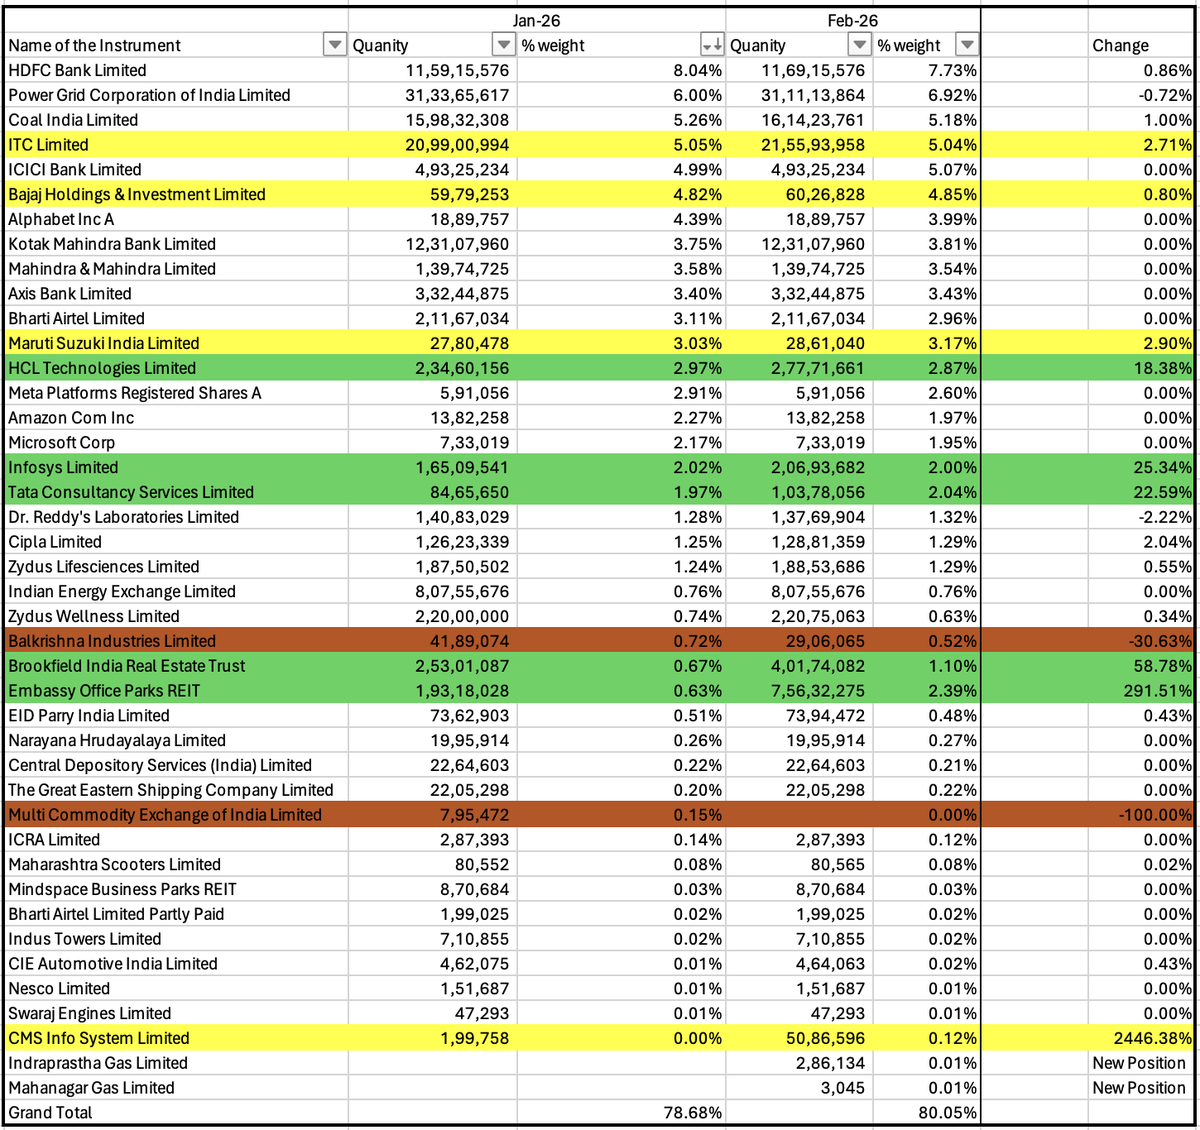Click the Indian Energy Exchange Limited cell

176,591
